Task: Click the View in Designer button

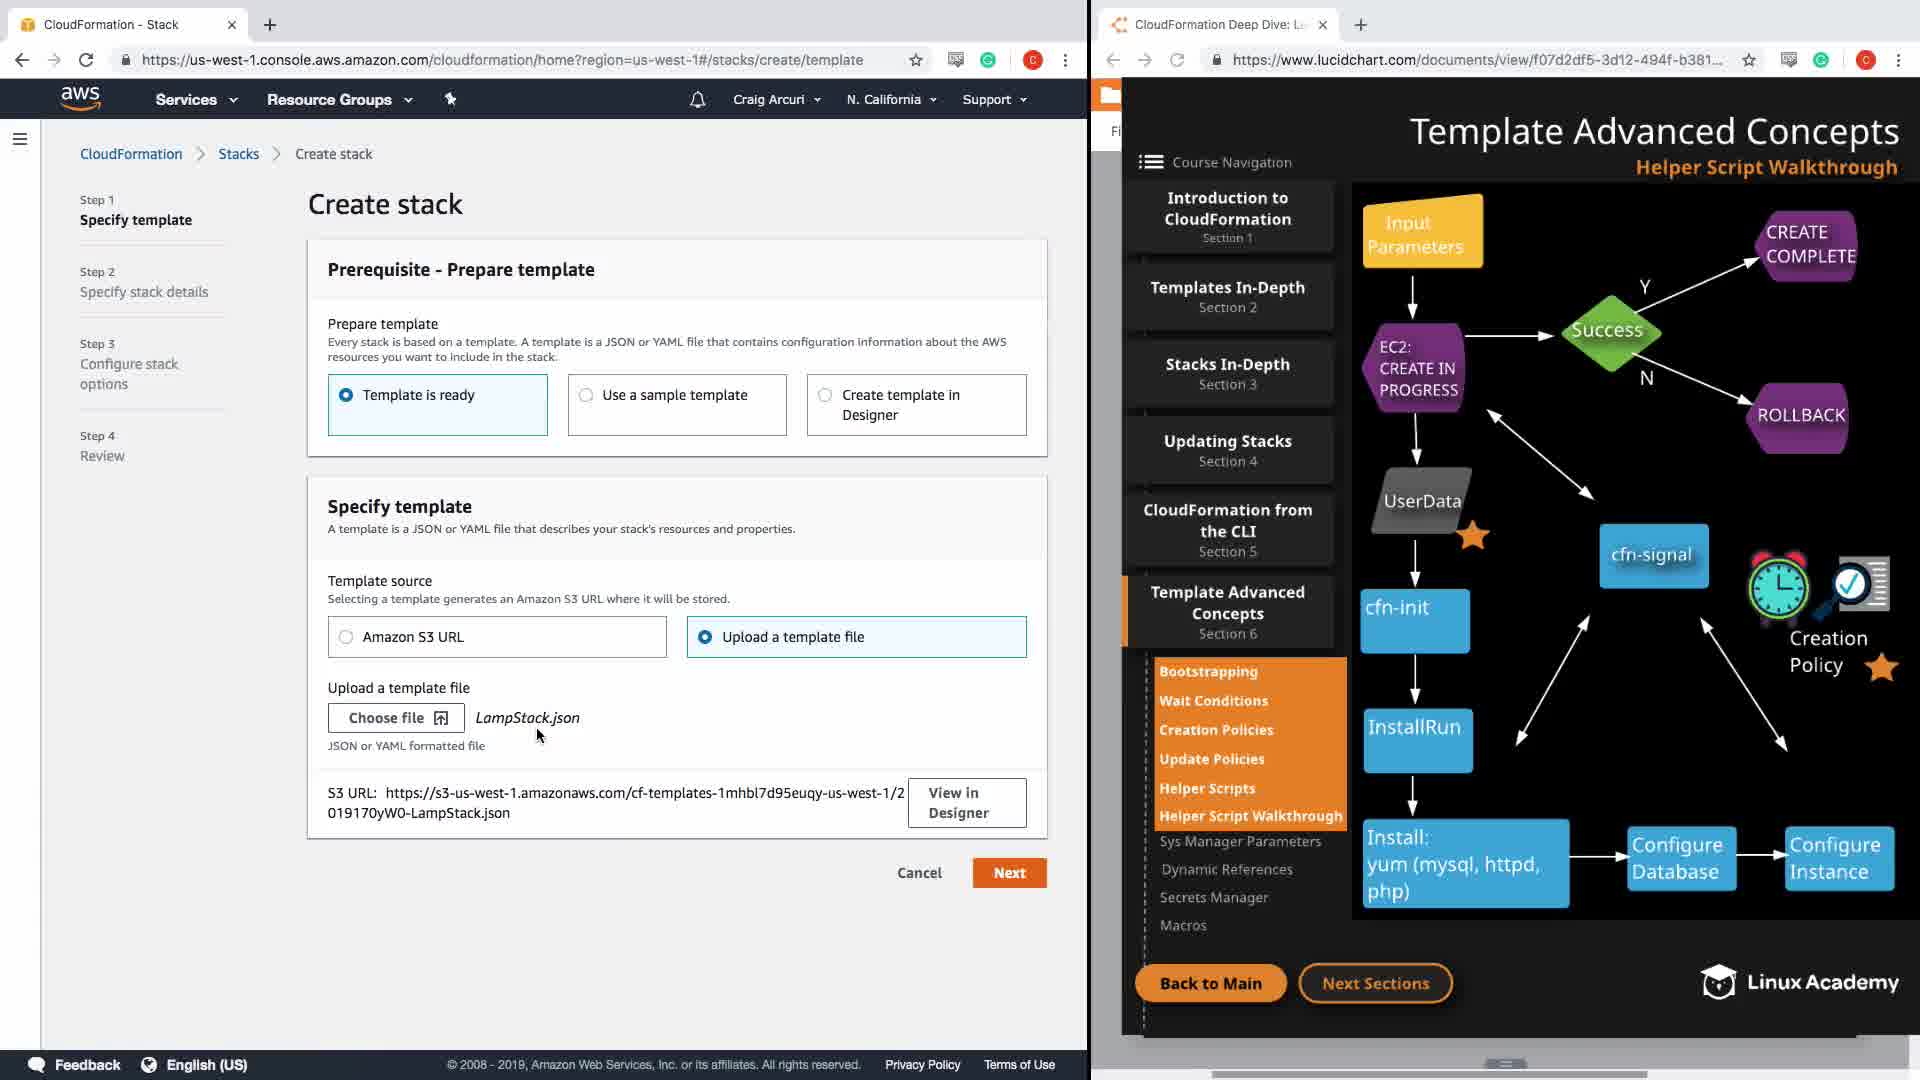Action: click(966, 803)
